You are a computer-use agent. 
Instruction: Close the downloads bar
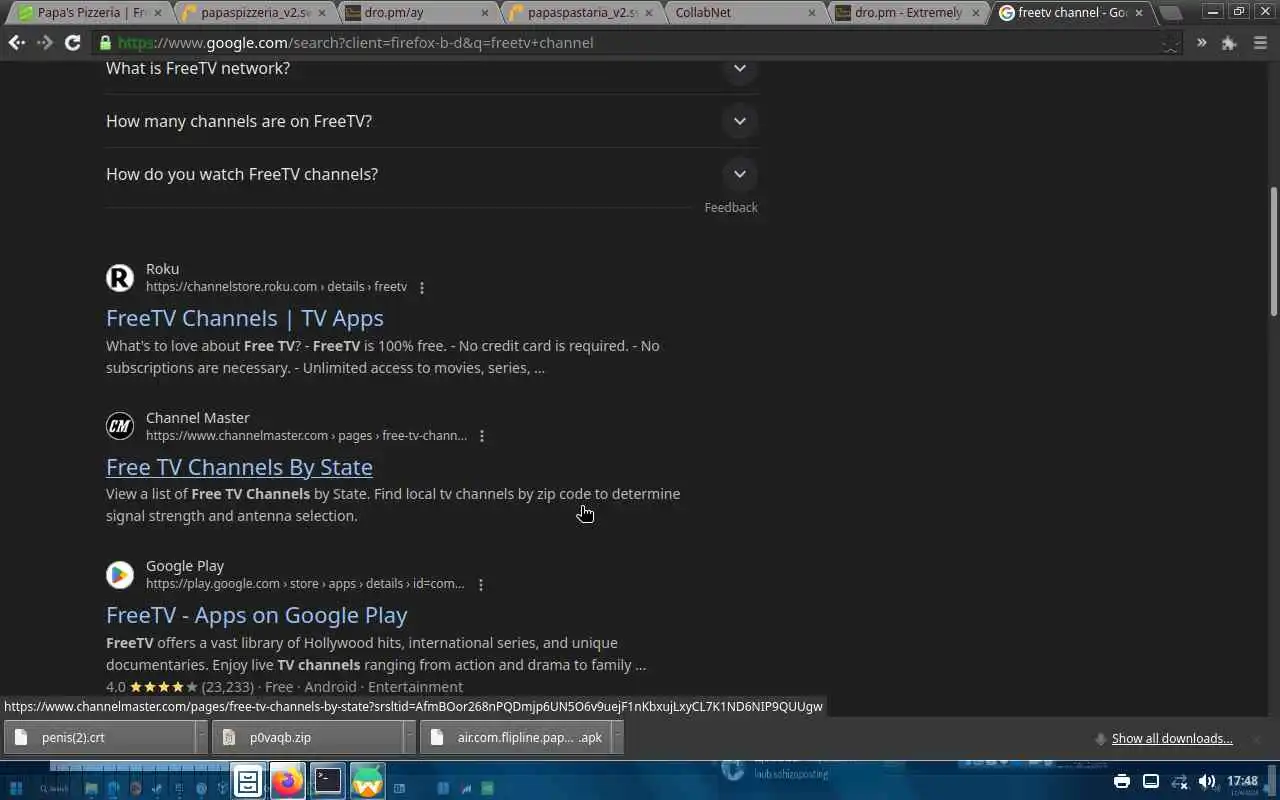(x=1257, y=739)
